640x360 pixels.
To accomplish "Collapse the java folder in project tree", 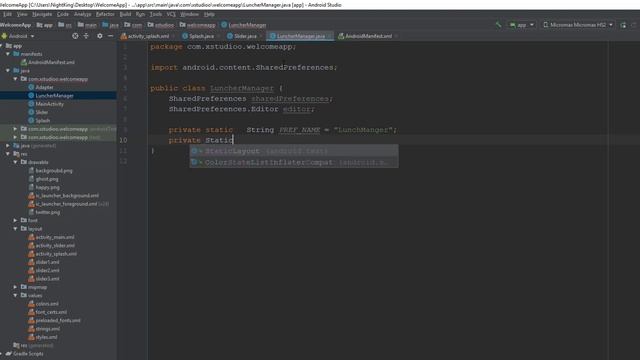I will (8, 71).
